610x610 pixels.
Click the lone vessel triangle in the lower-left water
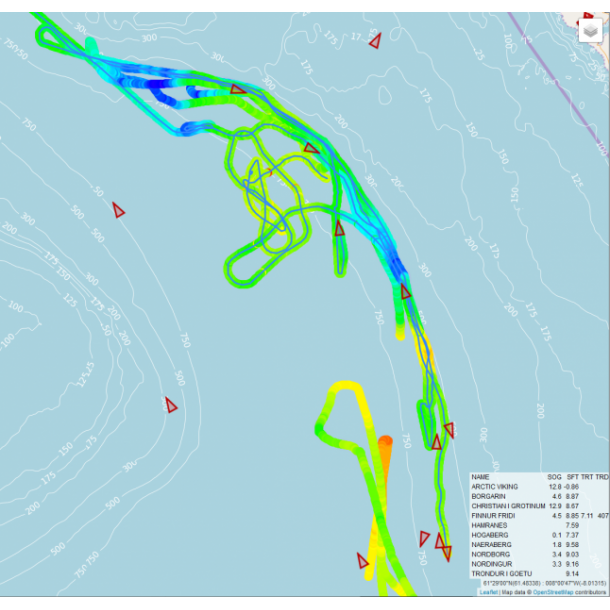(x=171, y=405)
